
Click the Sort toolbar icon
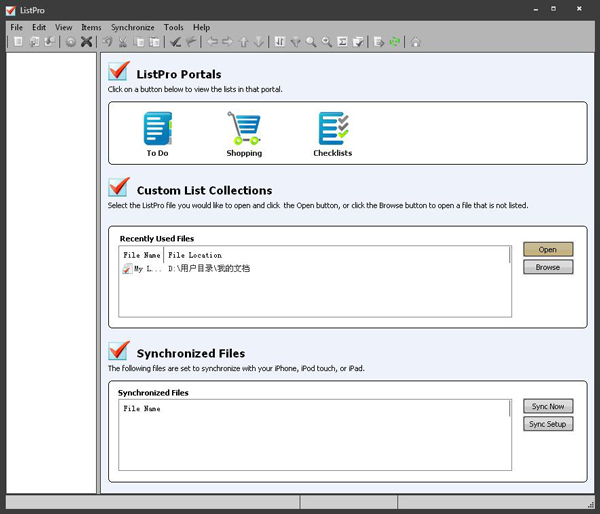(280, 41)
